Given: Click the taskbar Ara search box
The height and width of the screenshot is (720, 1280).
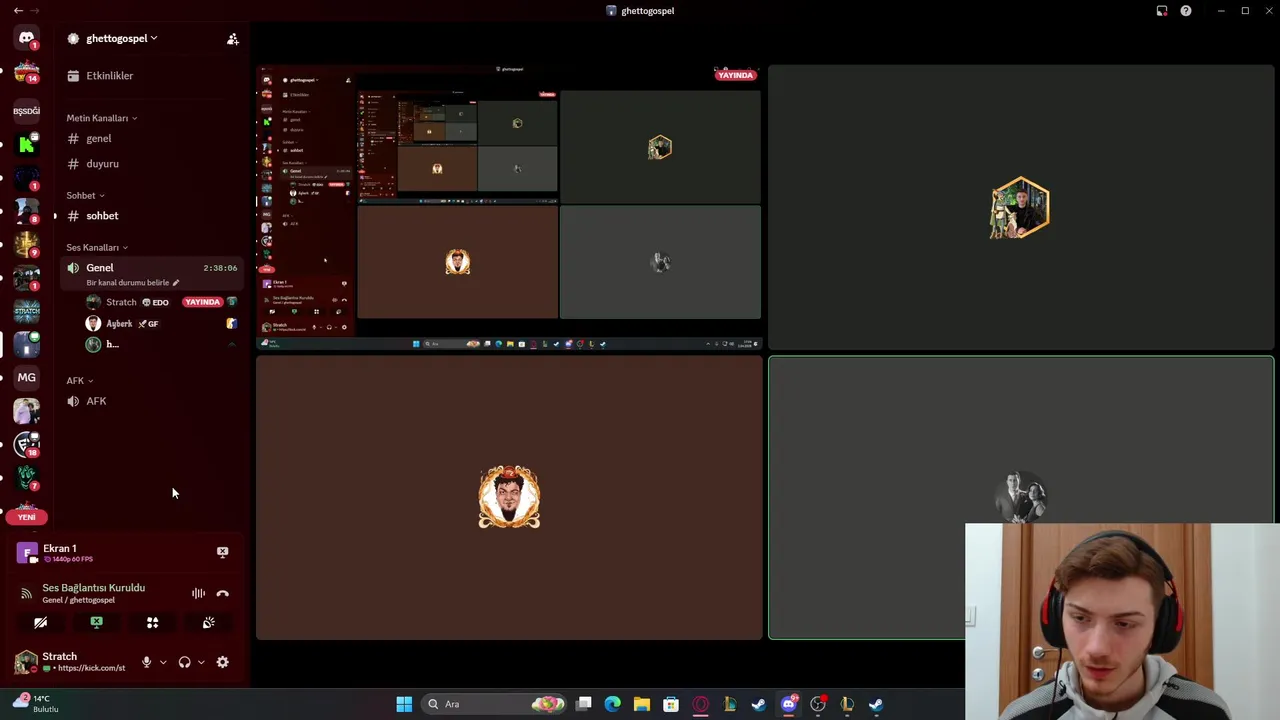Looking at the screenshot, I should tap(496, 704).
